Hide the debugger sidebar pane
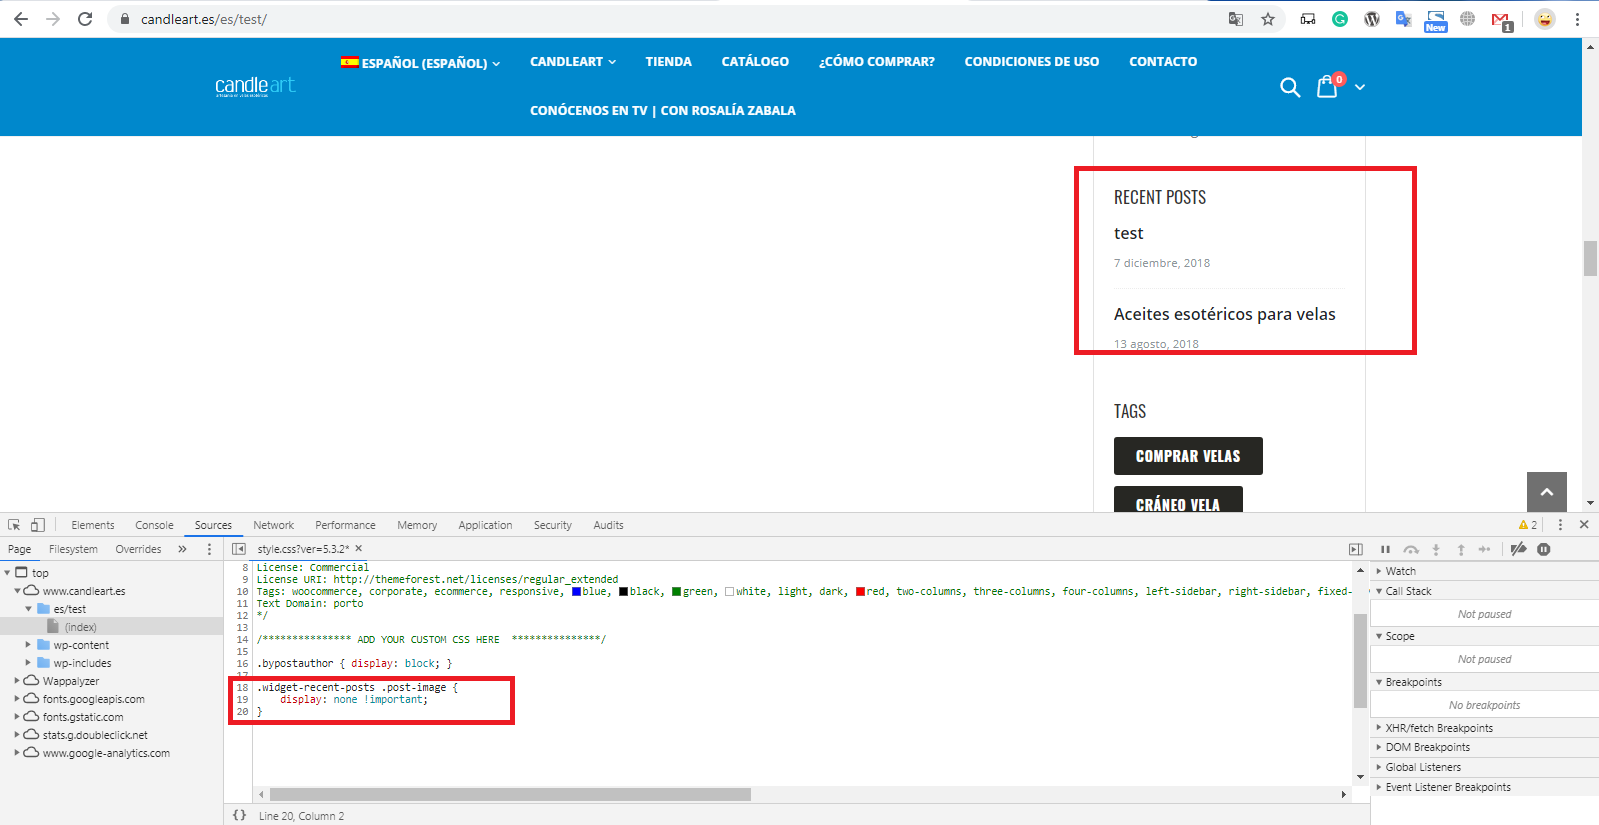 point(1355,549)
